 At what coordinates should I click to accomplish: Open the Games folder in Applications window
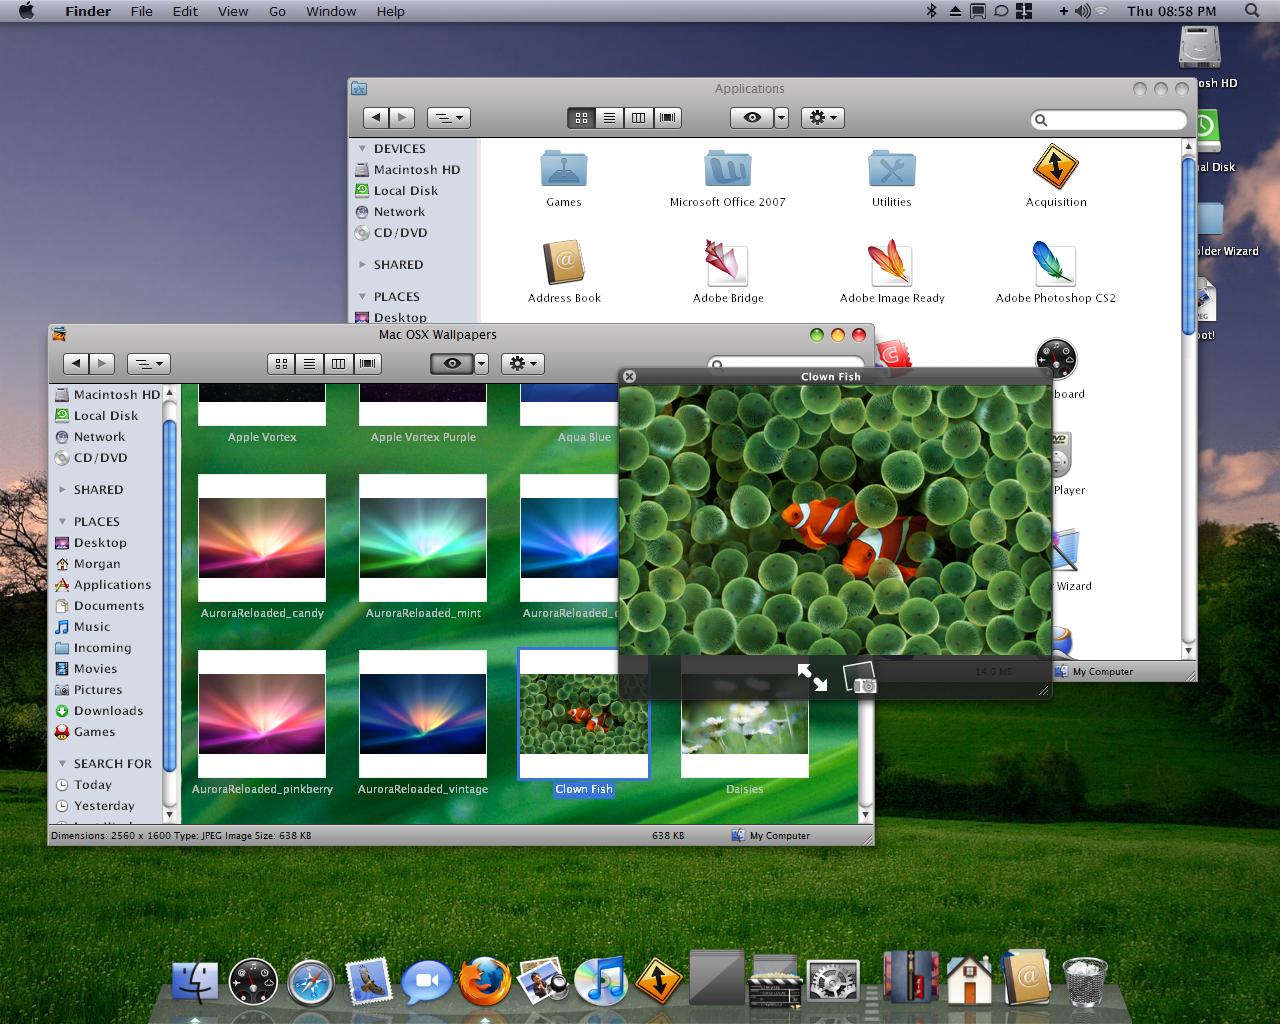pyautogui.click(x=564, y=169)
